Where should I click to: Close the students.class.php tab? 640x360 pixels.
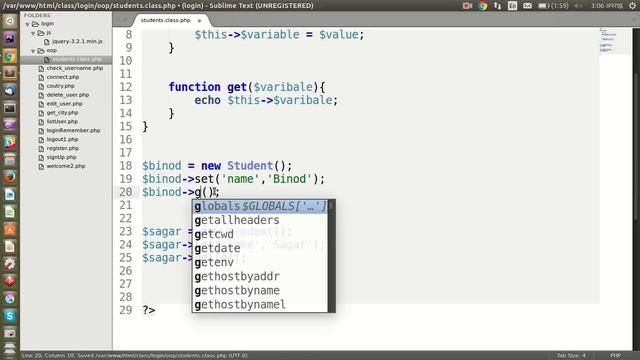[x=199, y=20]
